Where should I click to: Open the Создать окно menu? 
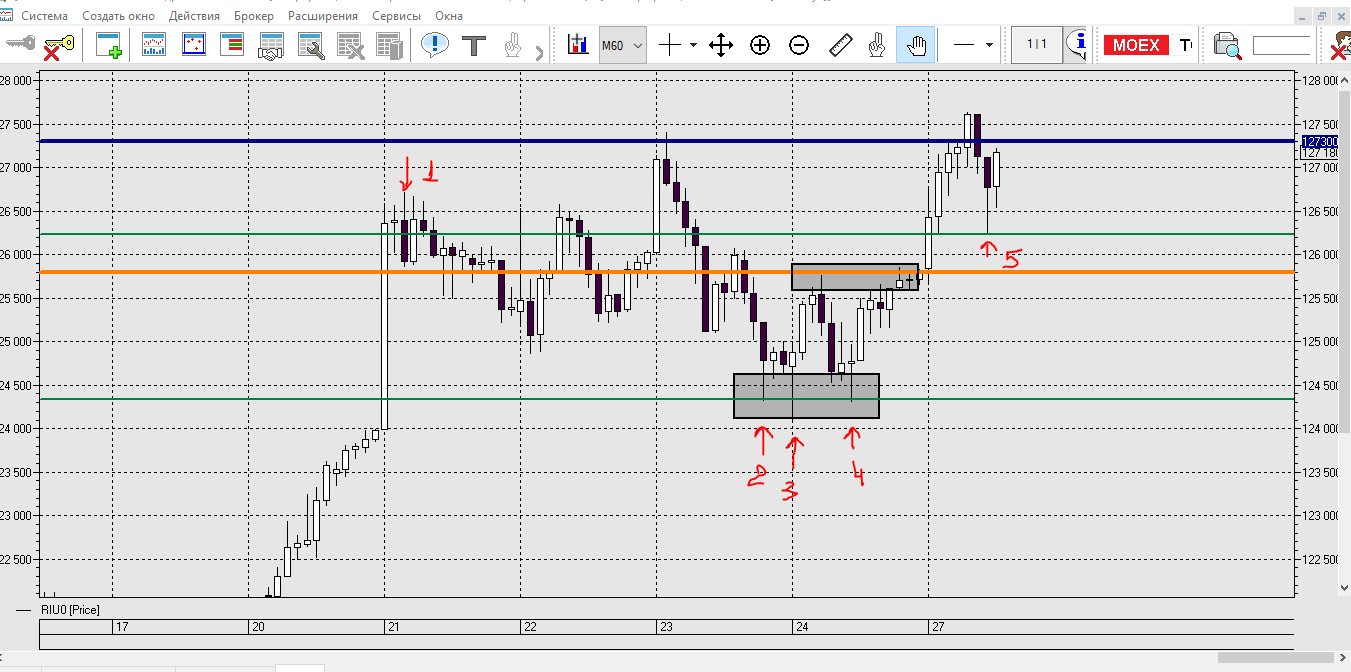(x=119, y=16)
